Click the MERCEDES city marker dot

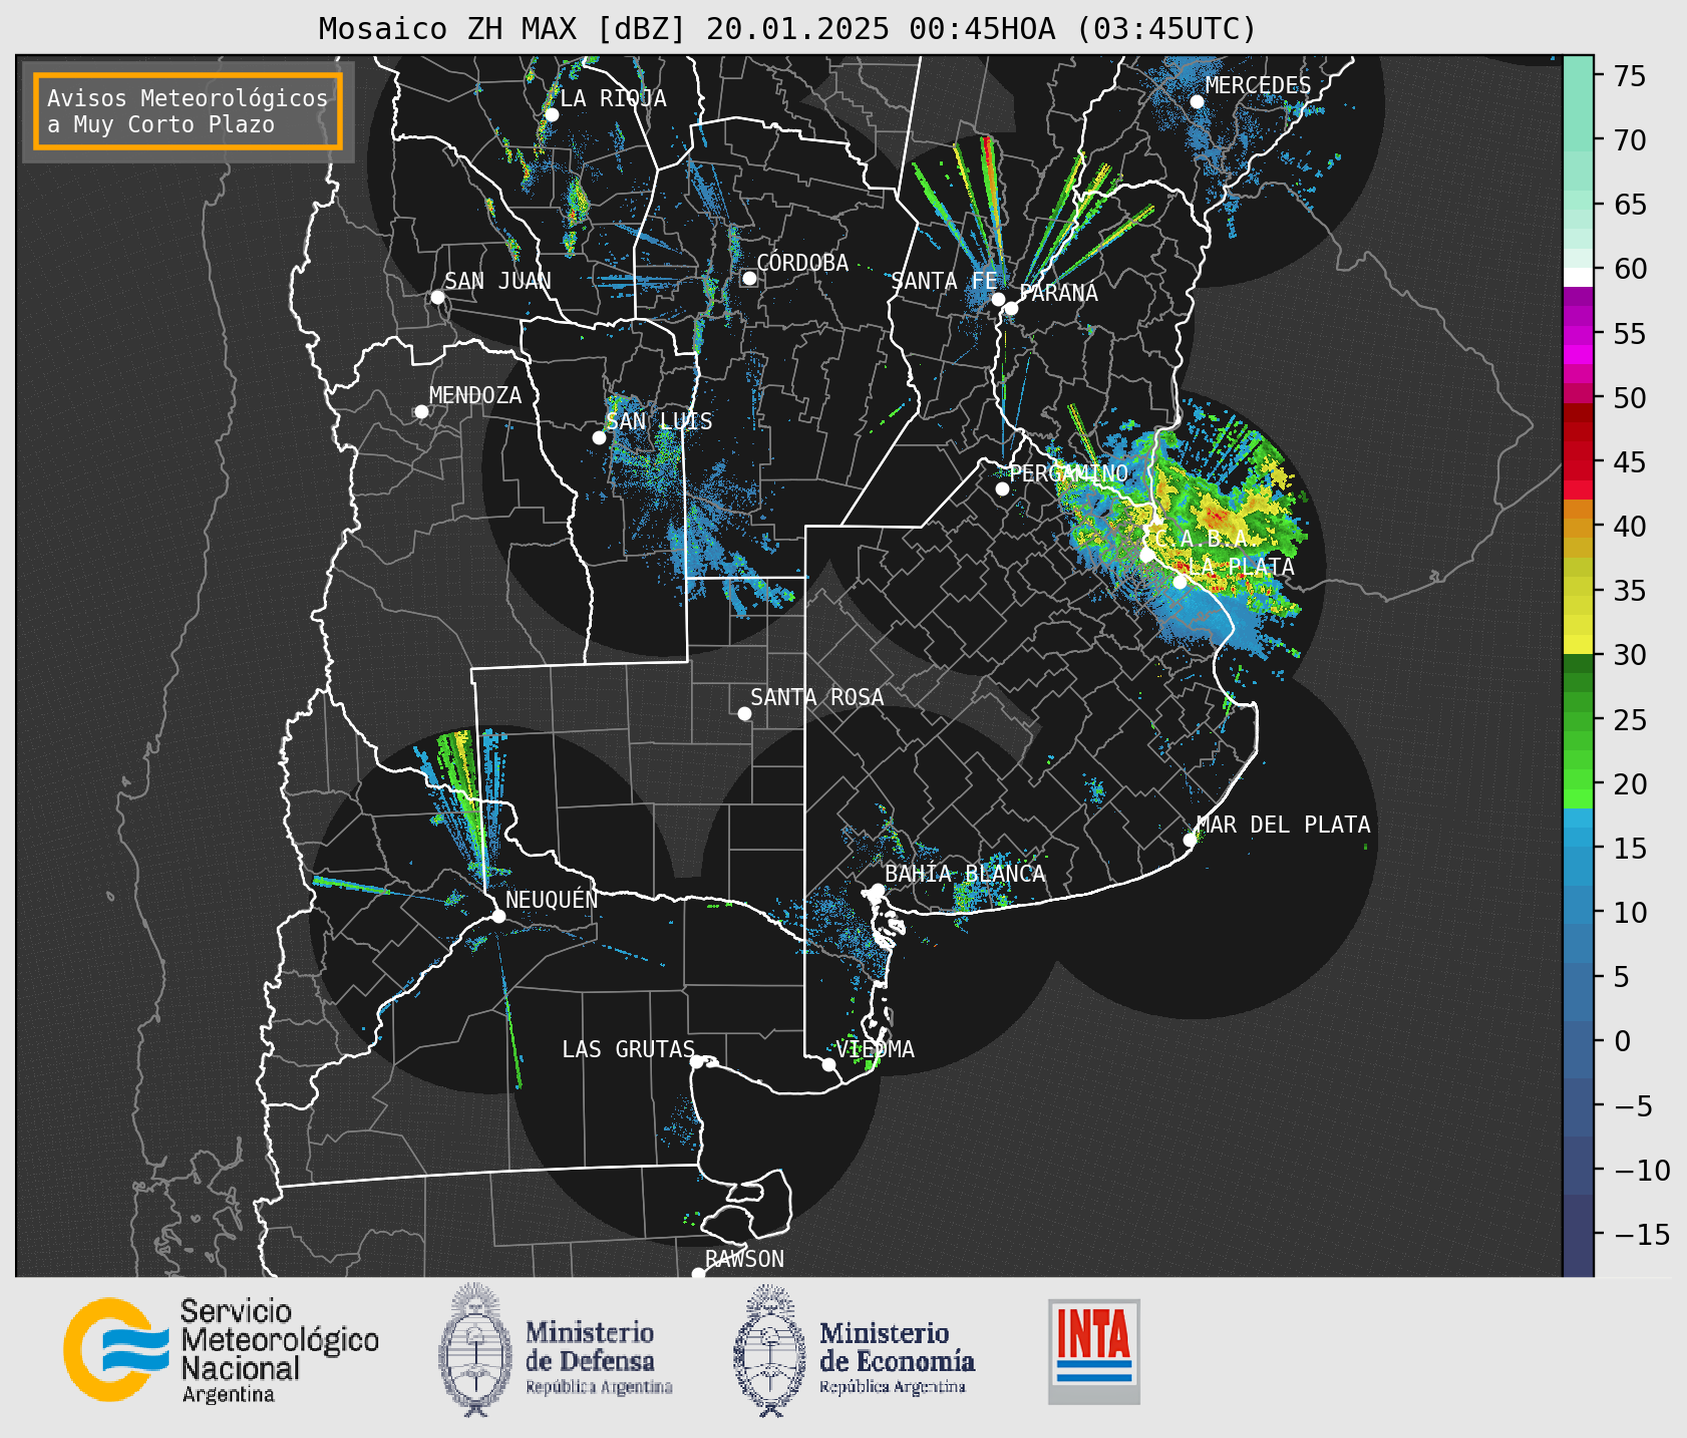pos(1197,102)
